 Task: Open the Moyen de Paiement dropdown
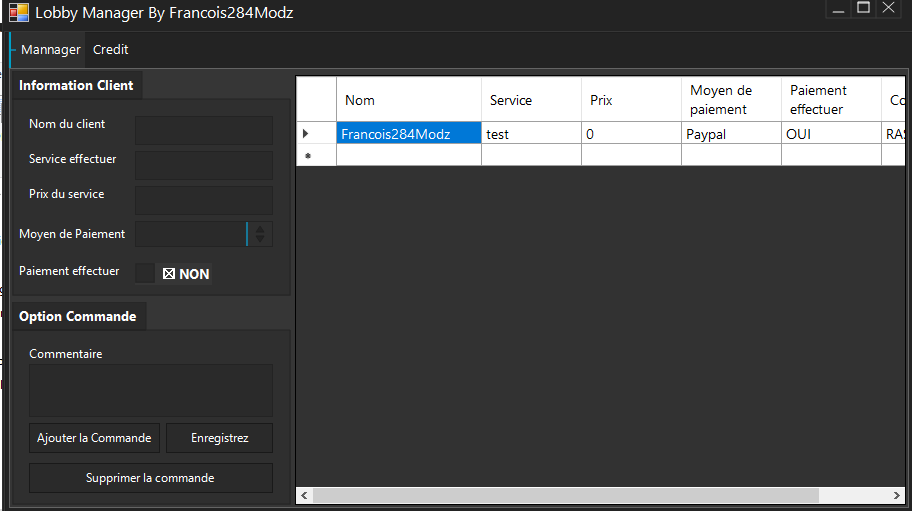tap(204, 234)
